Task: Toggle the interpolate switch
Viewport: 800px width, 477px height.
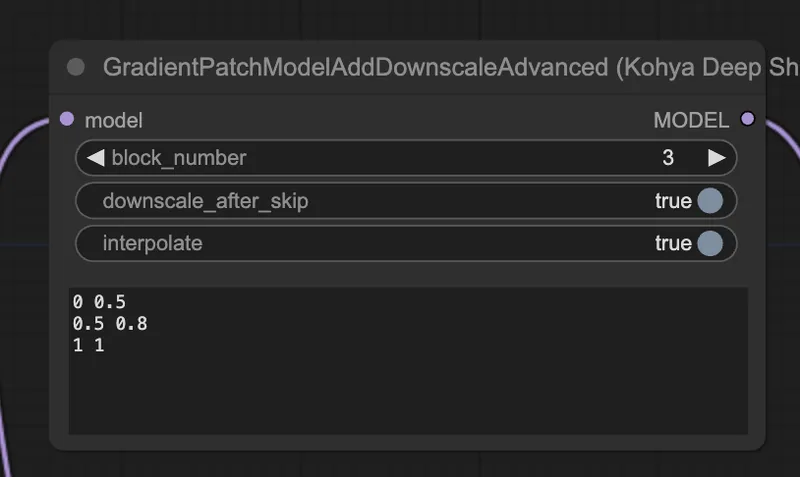Action: (710, 243)
